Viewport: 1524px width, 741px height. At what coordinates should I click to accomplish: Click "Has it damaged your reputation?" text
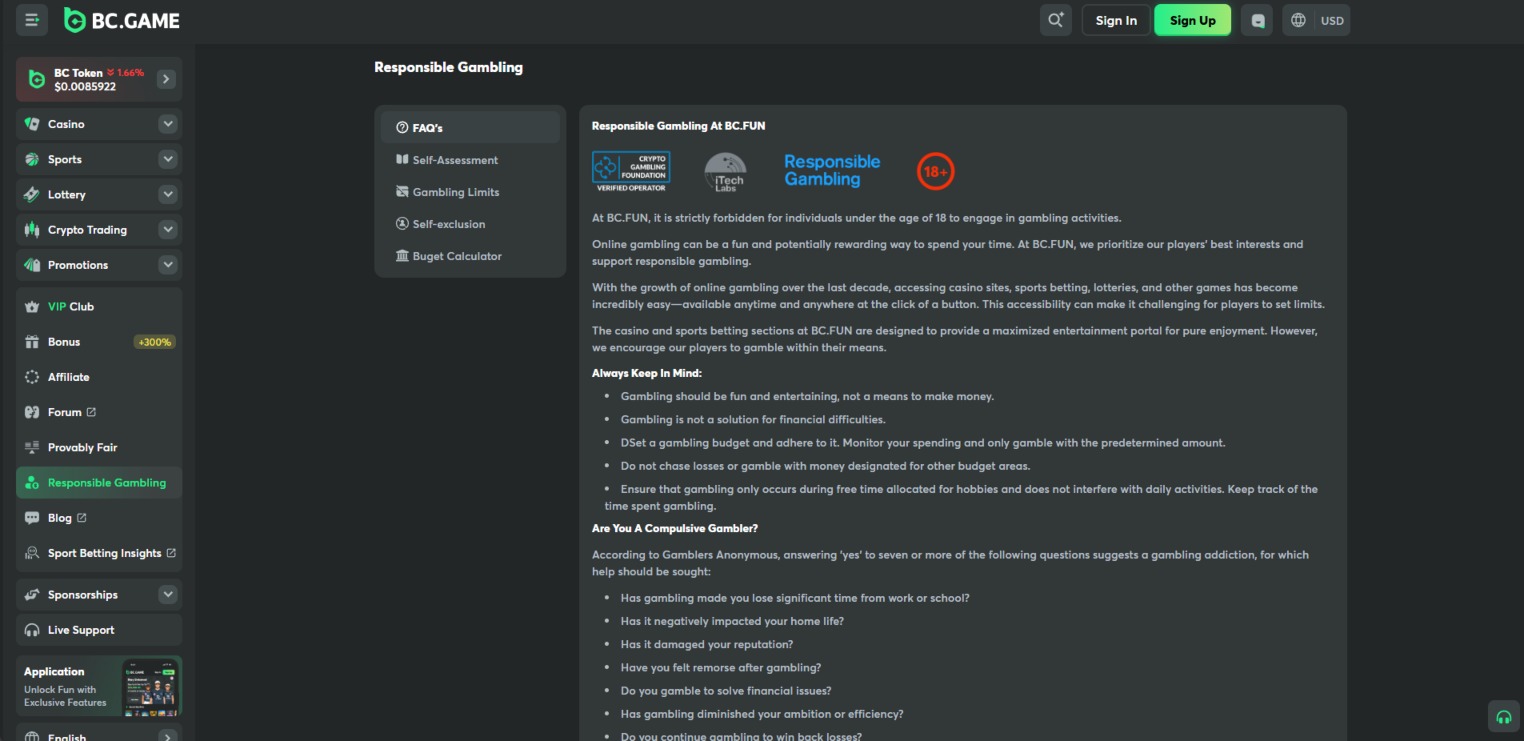707,645
